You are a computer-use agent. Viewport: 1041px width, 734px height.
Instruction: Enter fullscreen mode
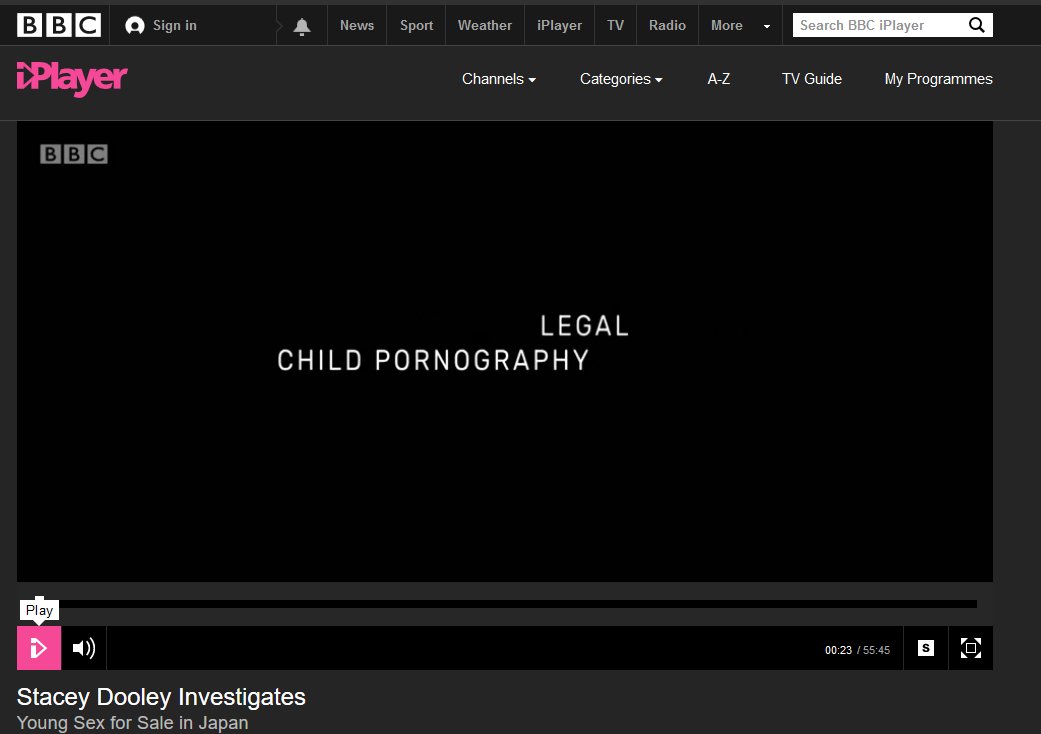click(x=971, y=648)
